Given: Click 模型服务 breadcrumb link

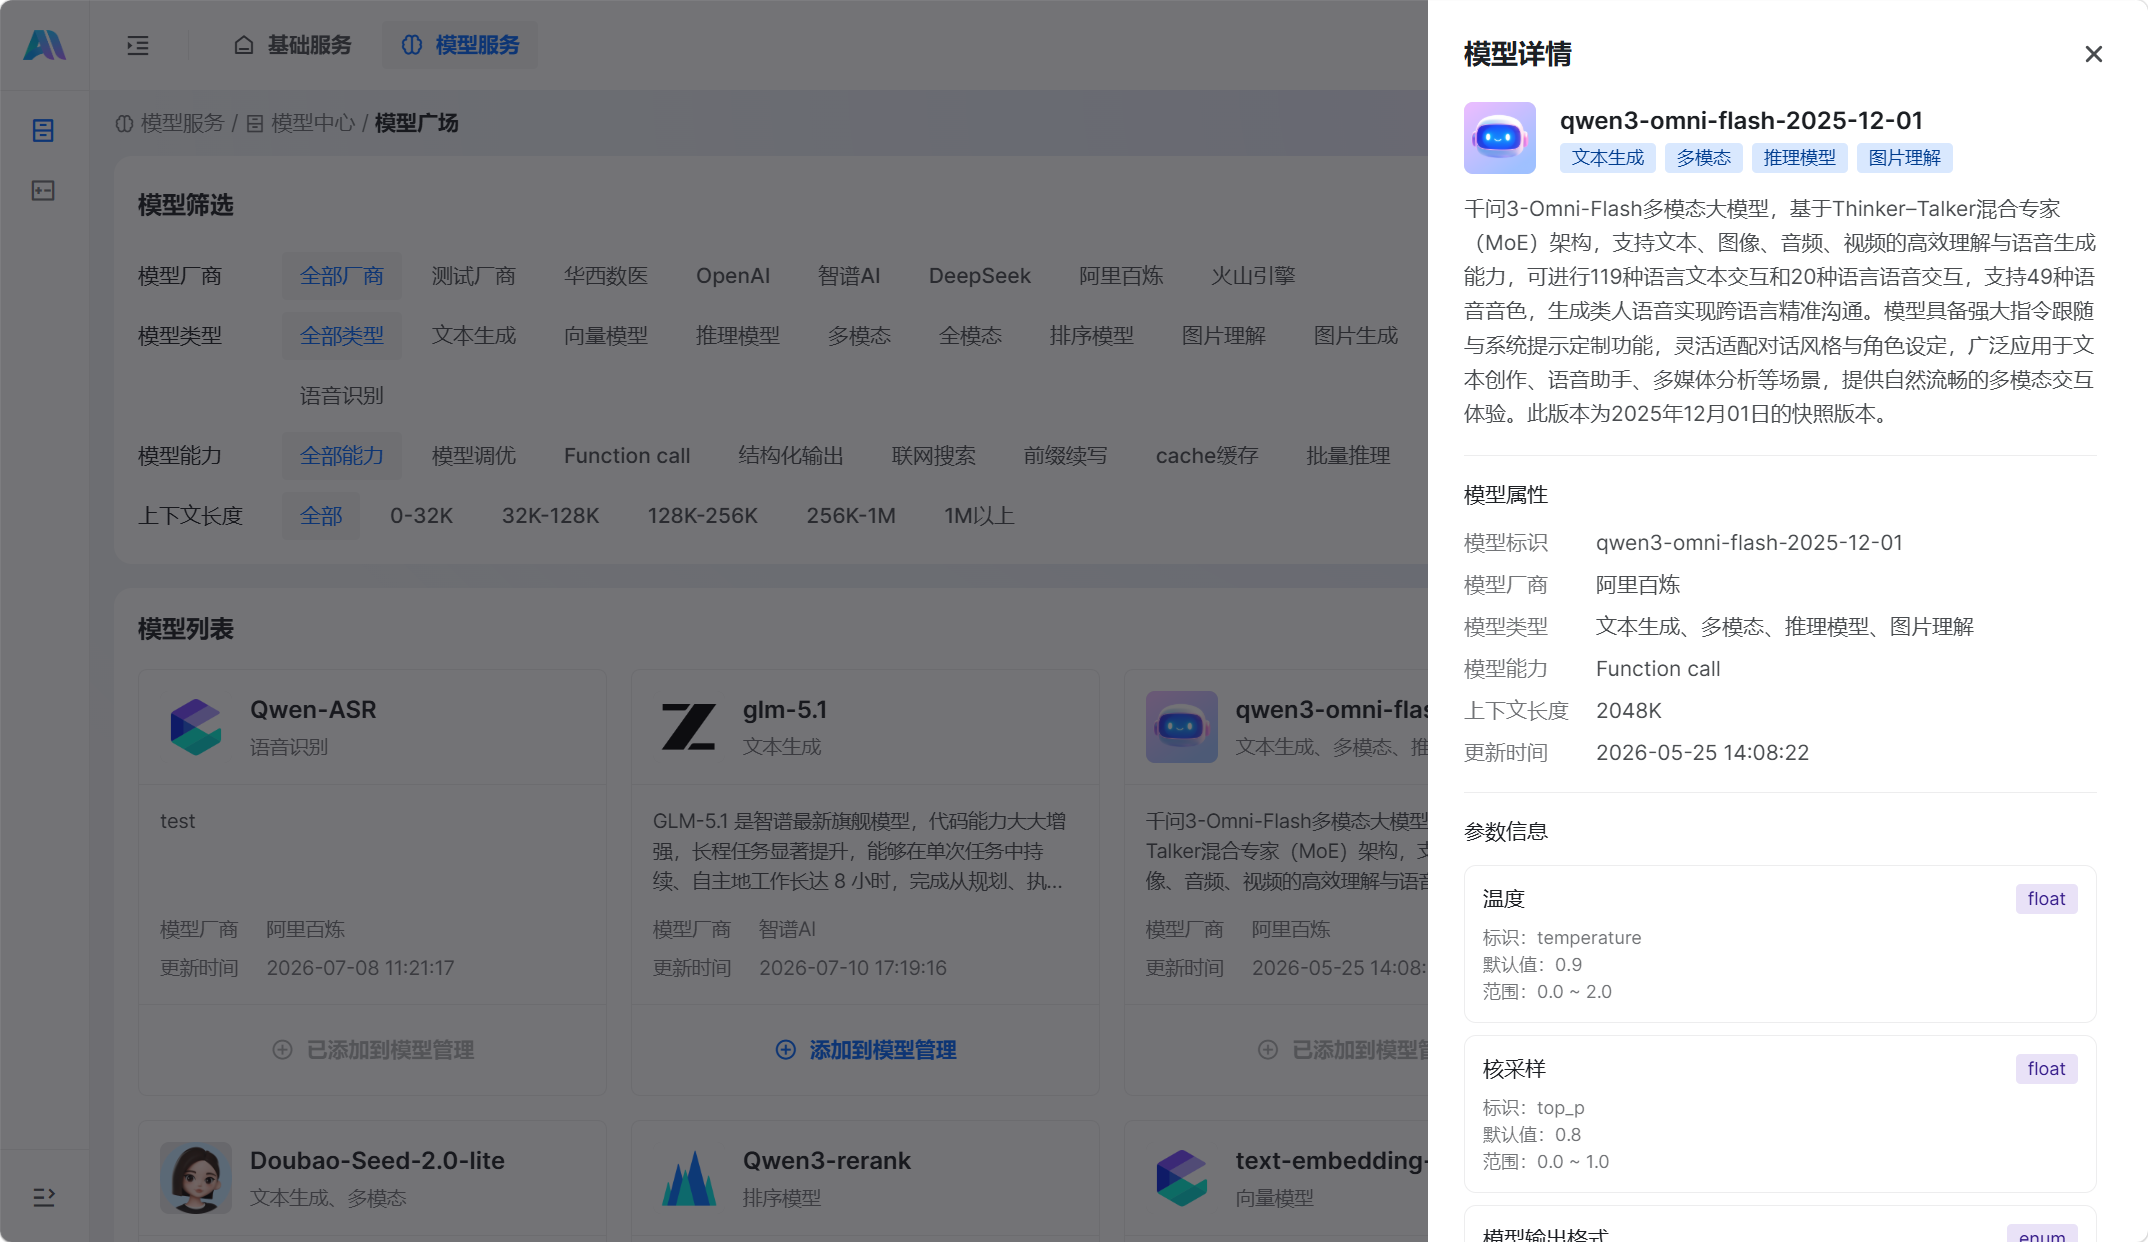Looking at the screenshot, I should pyautogui.click(x=171, y=123).
